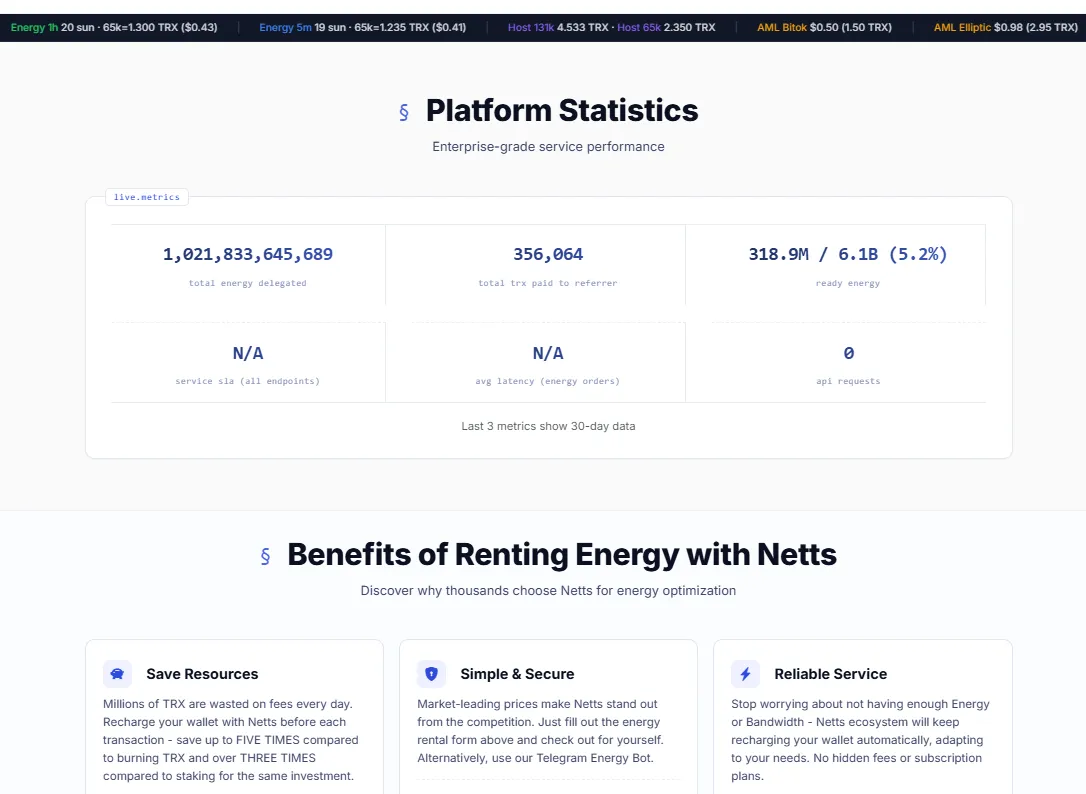
Task: Click the Reliable Service card title
Action: (830, 674)
